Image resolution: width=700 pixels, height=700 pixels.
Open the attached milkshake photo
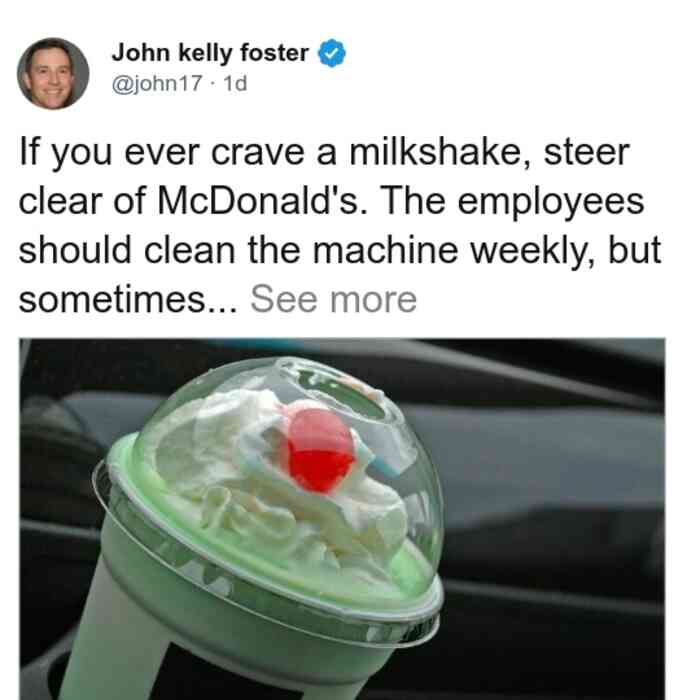(342, 519)
